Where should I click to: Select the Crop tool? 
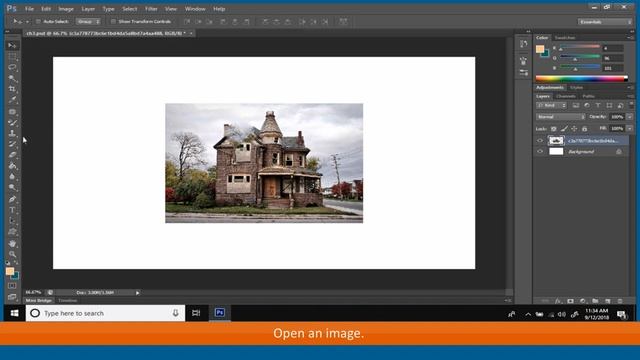coord(12,89)
